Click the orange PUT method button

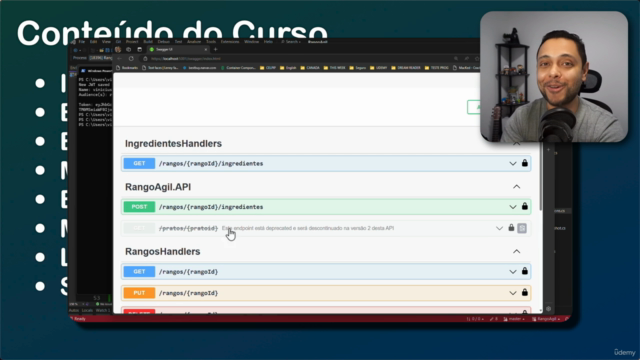(x=139, y=293)
